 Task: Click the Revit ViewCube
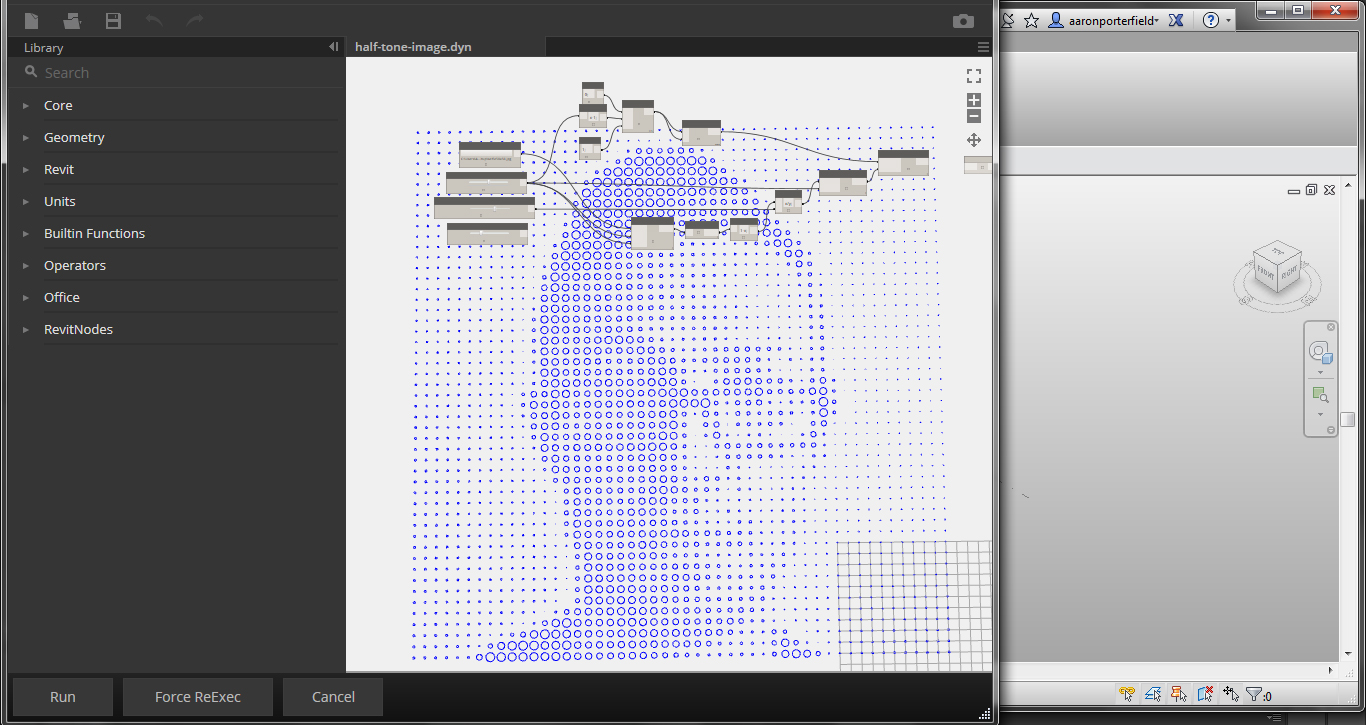tap(1276, 268)
